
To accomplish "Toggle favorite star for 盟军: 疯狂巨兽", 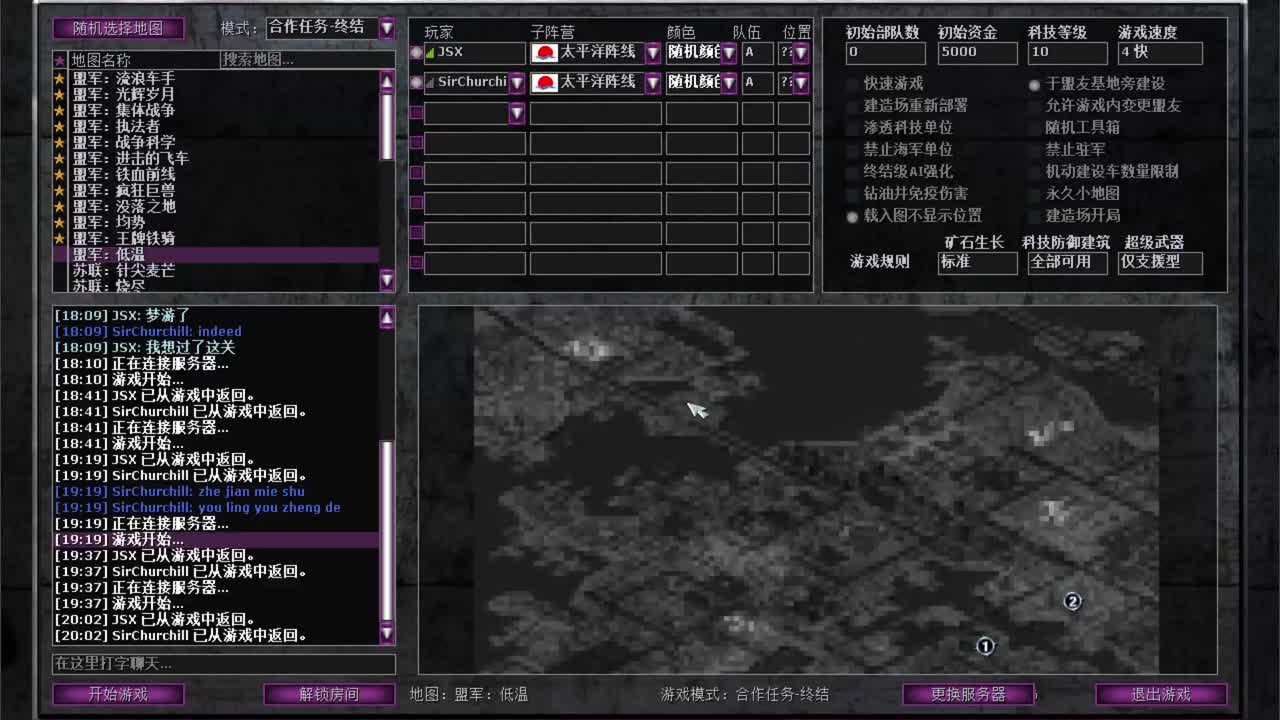I will (x=60, y=190).
